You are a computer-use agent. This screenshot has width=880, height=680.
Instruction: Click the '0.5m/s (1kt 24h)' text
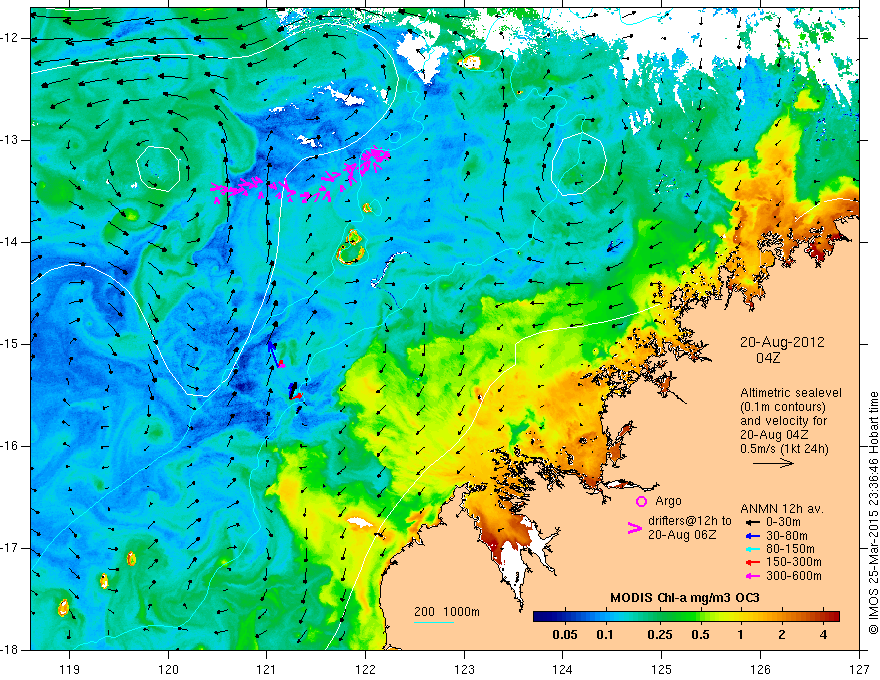(x=784, y=449)
